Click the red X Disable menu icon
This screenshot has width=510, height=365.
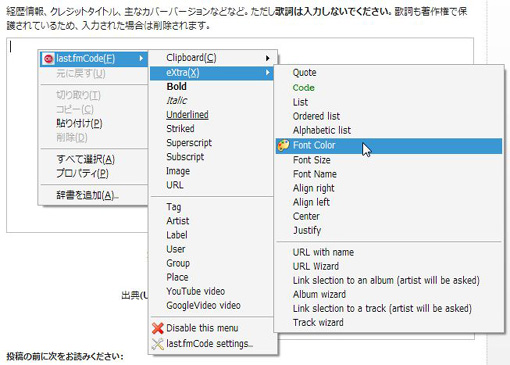click(157, 328)
